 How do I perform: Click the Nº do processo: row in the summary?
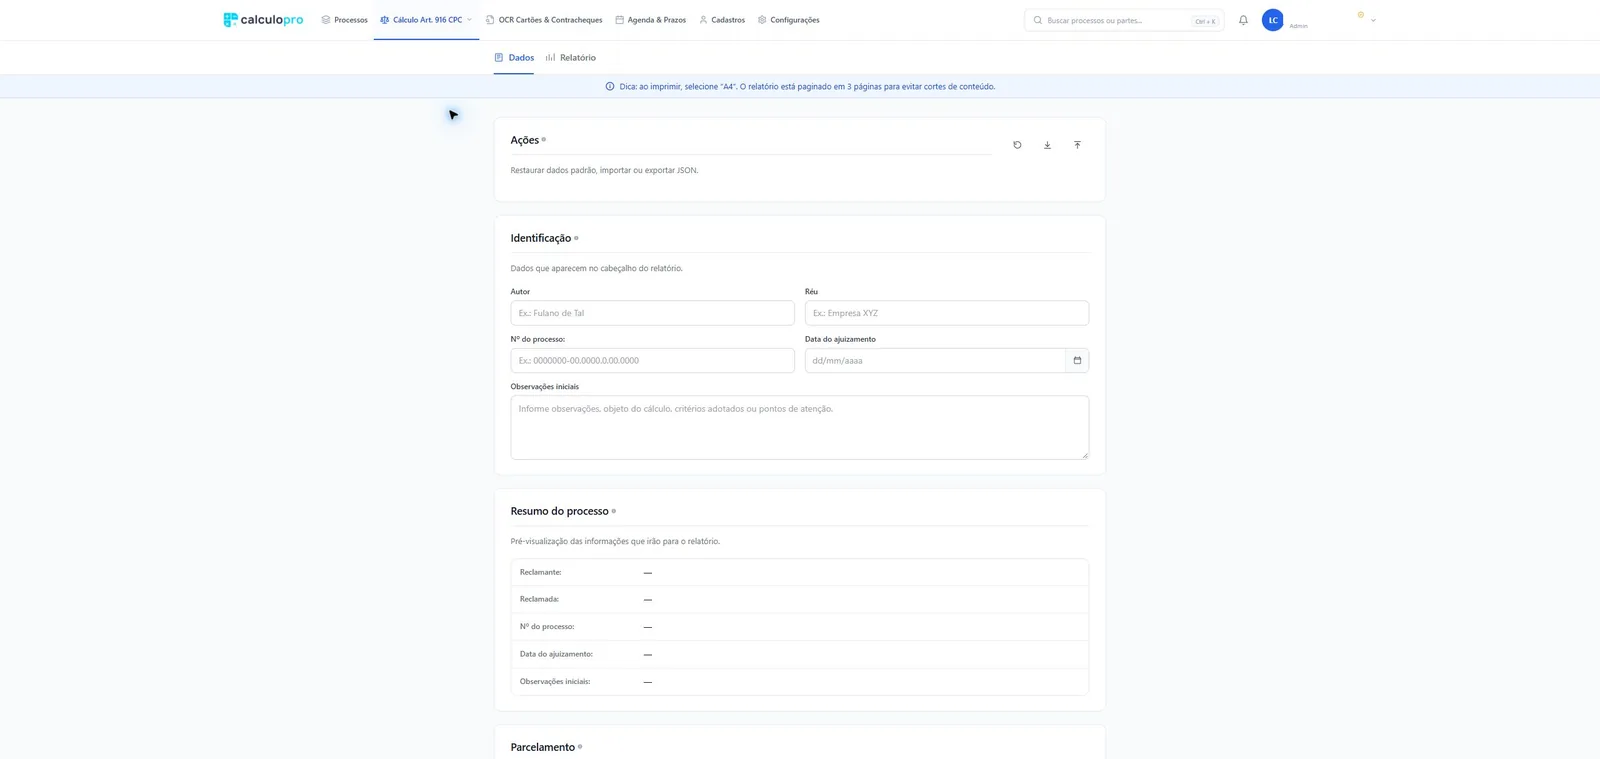[800, 627]
